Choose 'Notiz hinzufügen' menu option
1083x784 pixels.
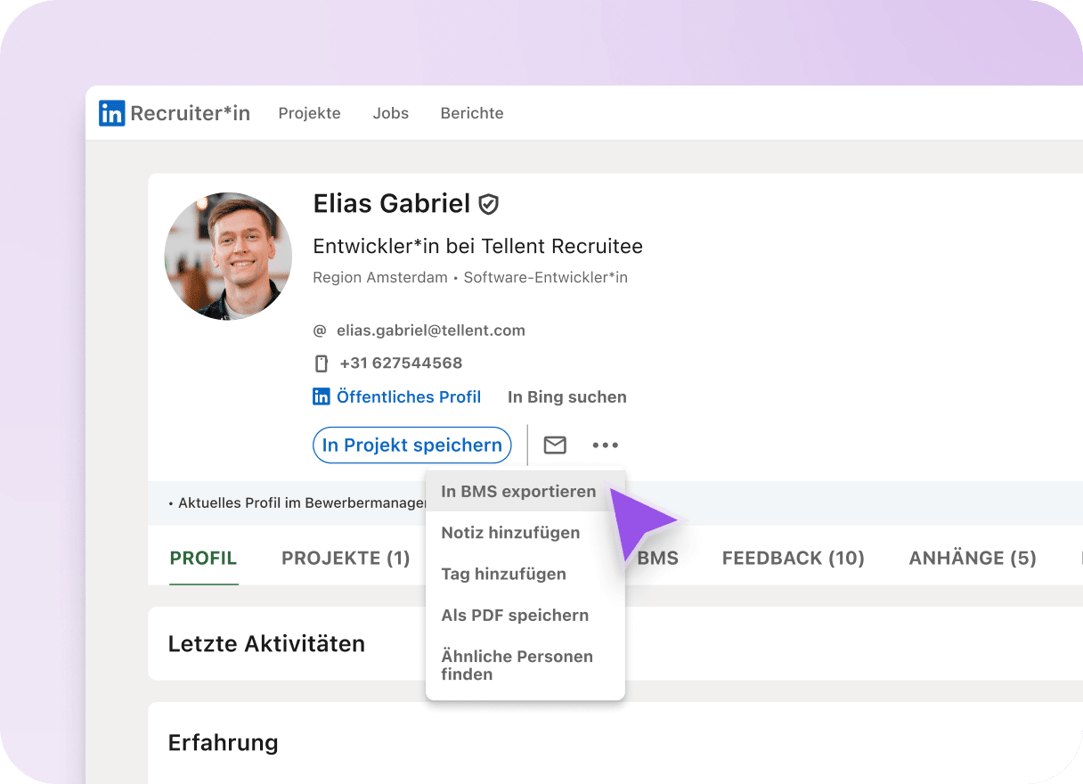(510, 533)
